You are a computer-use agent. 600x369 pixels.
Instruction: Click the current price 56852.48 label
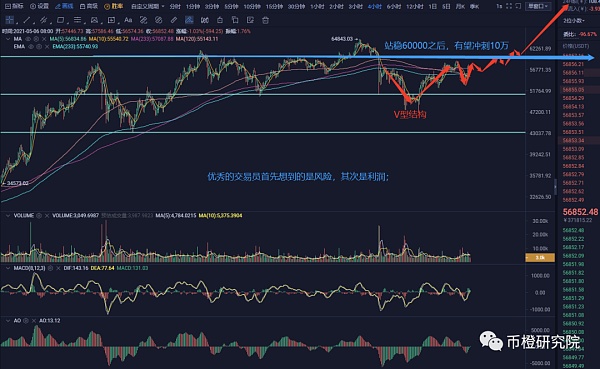580,212
